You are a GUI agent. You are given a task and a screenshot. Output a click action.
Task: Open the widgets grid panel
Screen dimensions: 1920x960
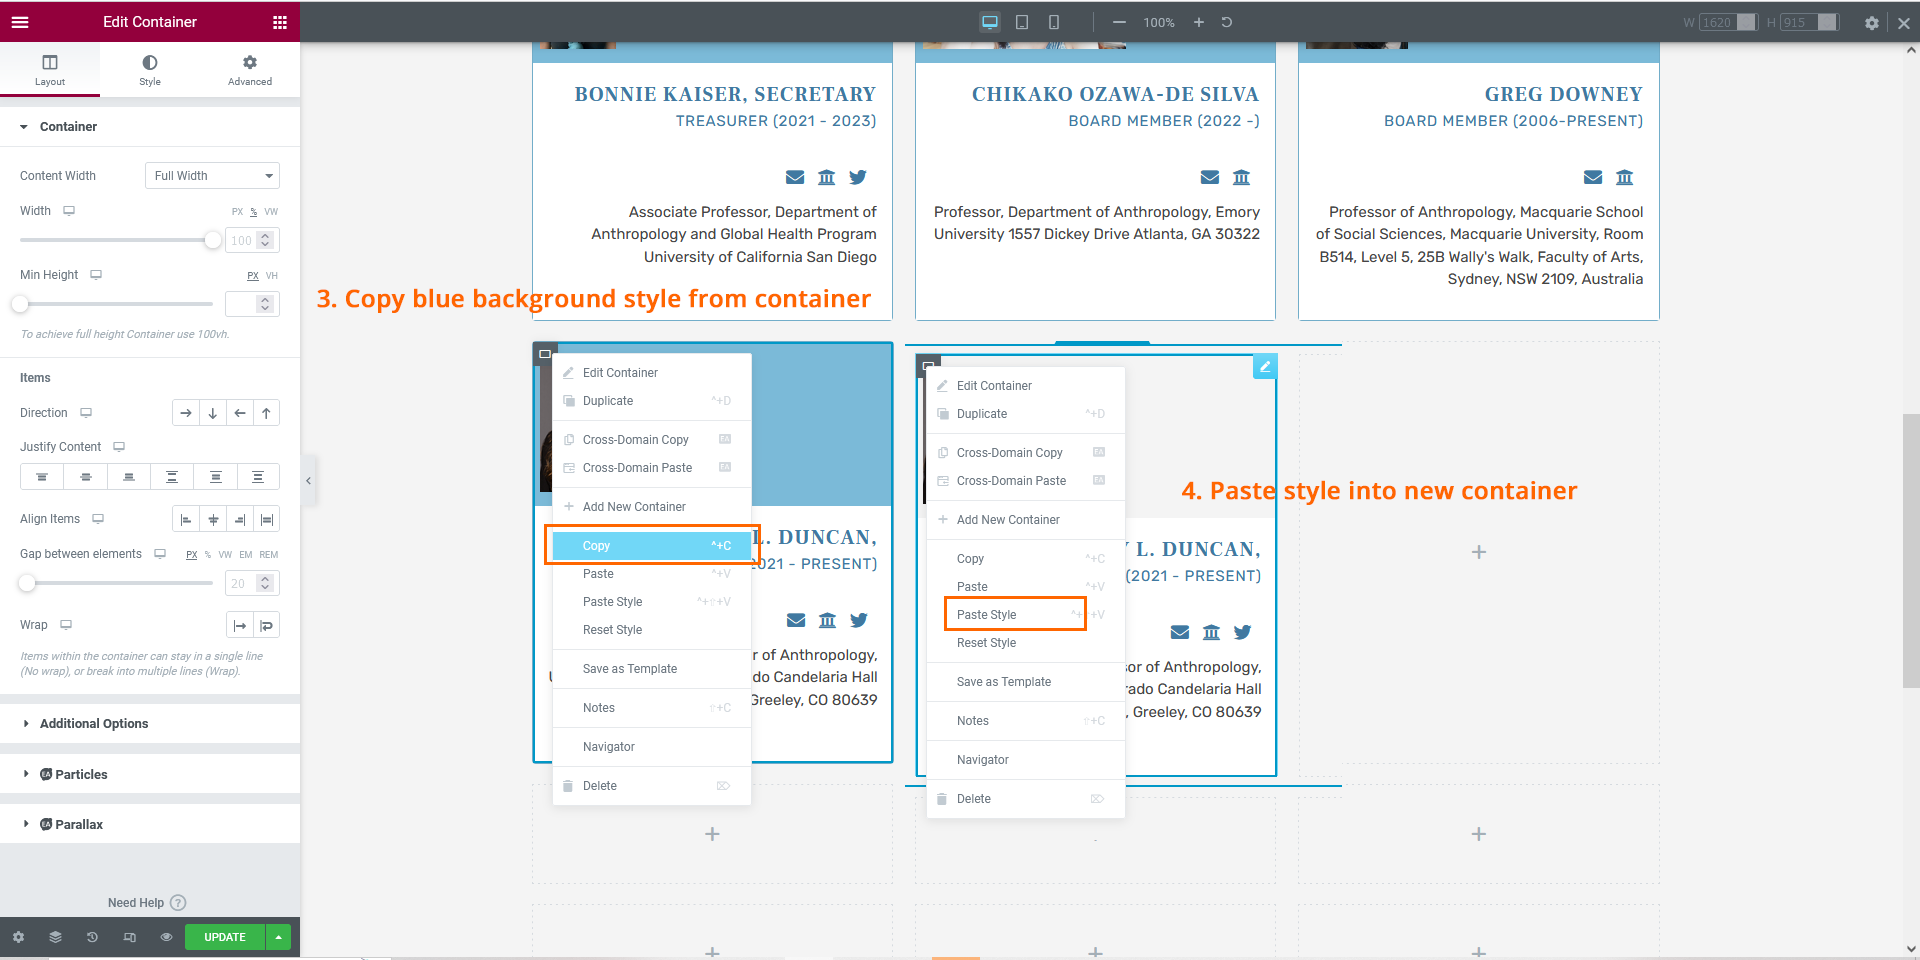(280, 22)
